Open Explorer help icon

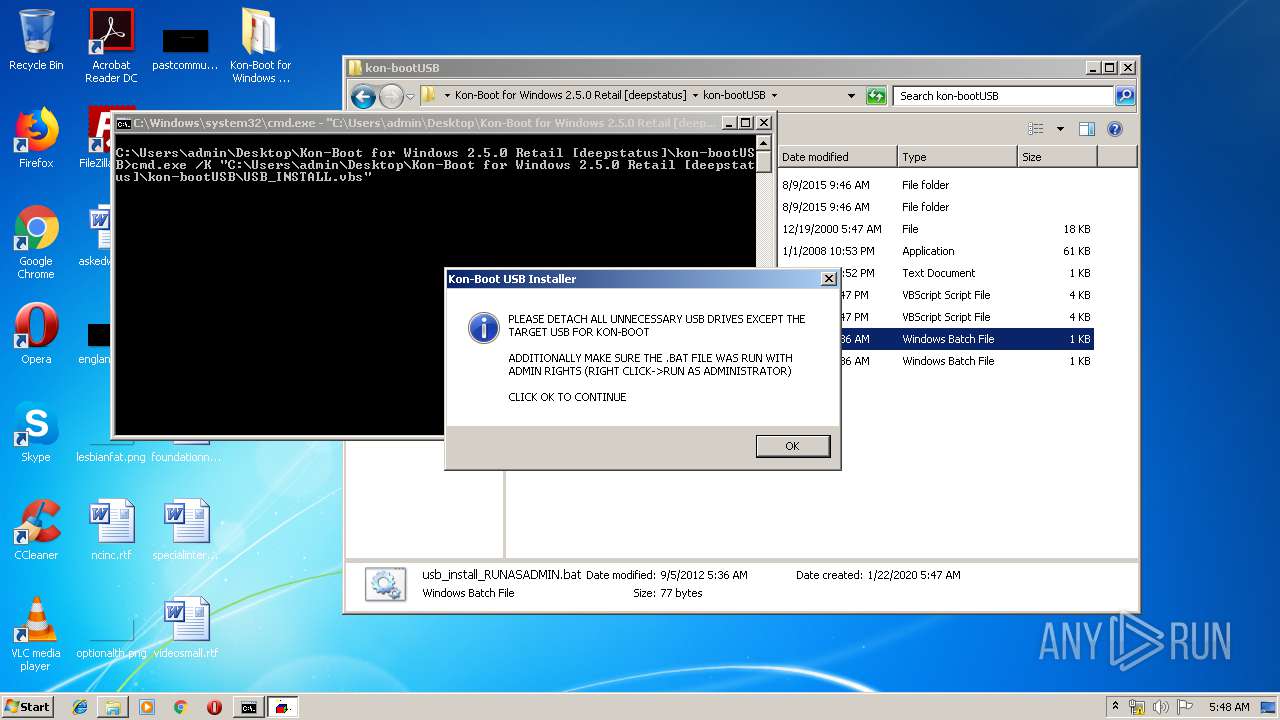(1115, 129)
